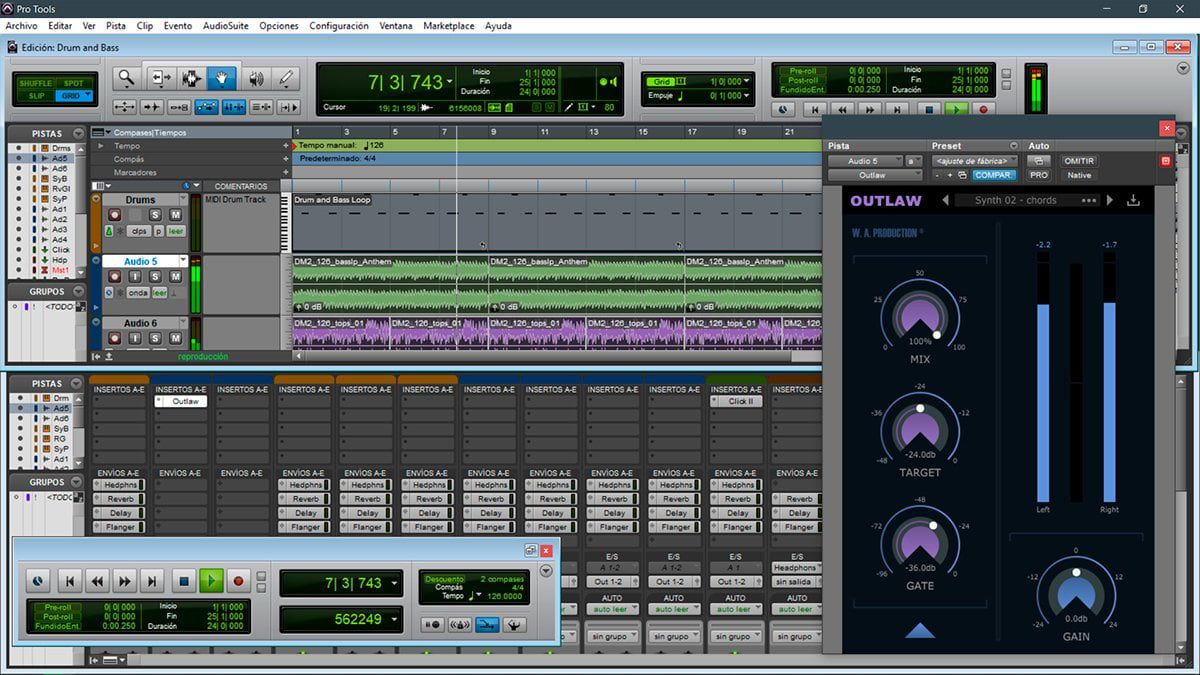The width and height of the screenshot is (1200, 675).
Task: Open ajuste de fábrica preset dropdown
Action: (x=975, y=161)
